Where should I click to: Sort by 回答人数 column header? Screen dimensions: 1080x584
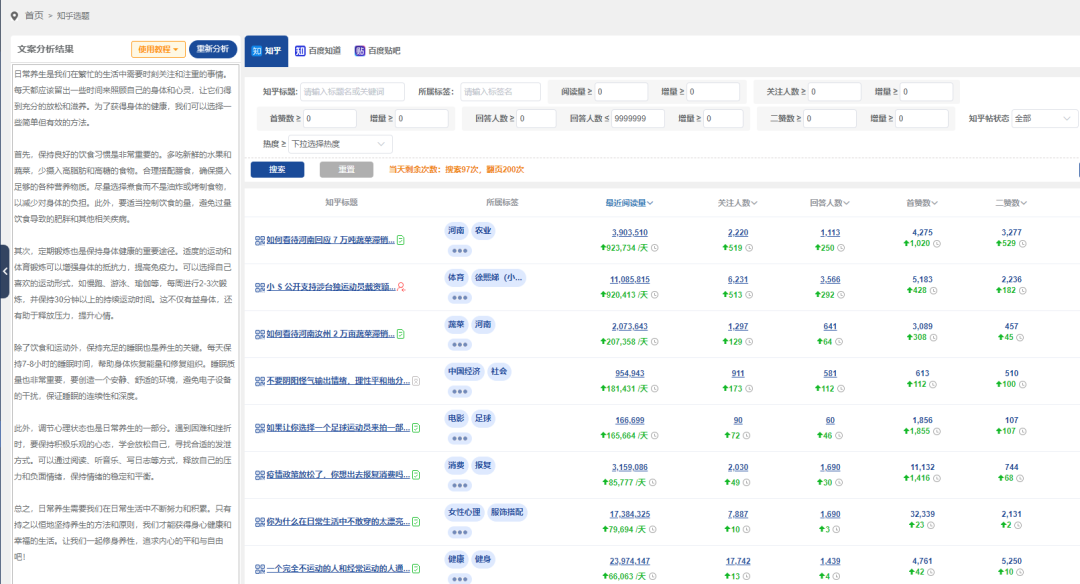click(830, 202)
